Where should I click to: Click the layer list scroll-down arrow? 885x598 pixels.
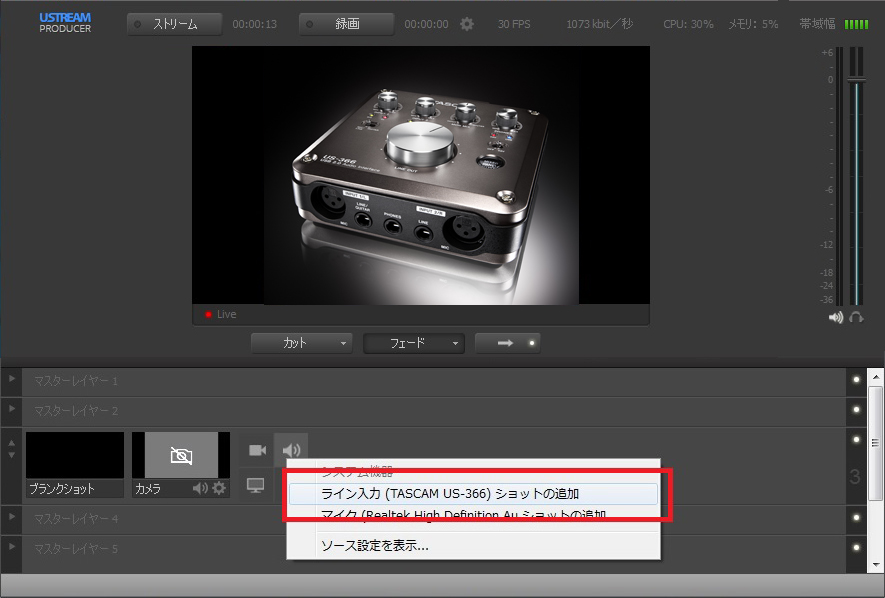[875, 564]
